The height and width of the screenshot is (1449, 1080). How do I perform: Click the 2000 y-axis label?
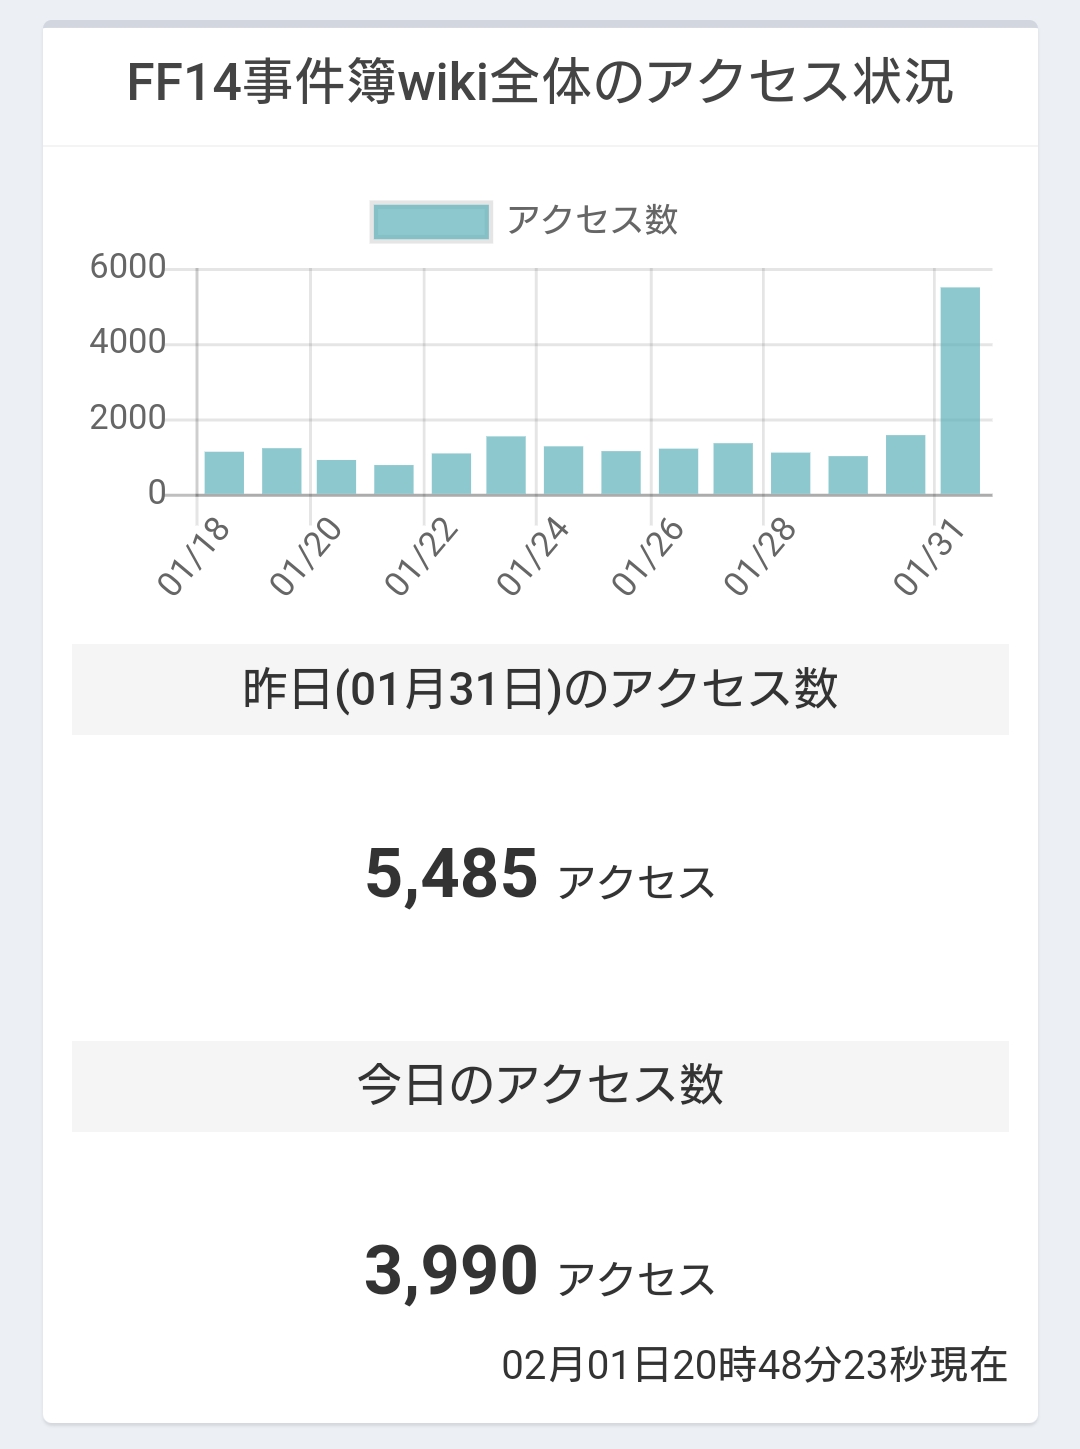[128, 418]
